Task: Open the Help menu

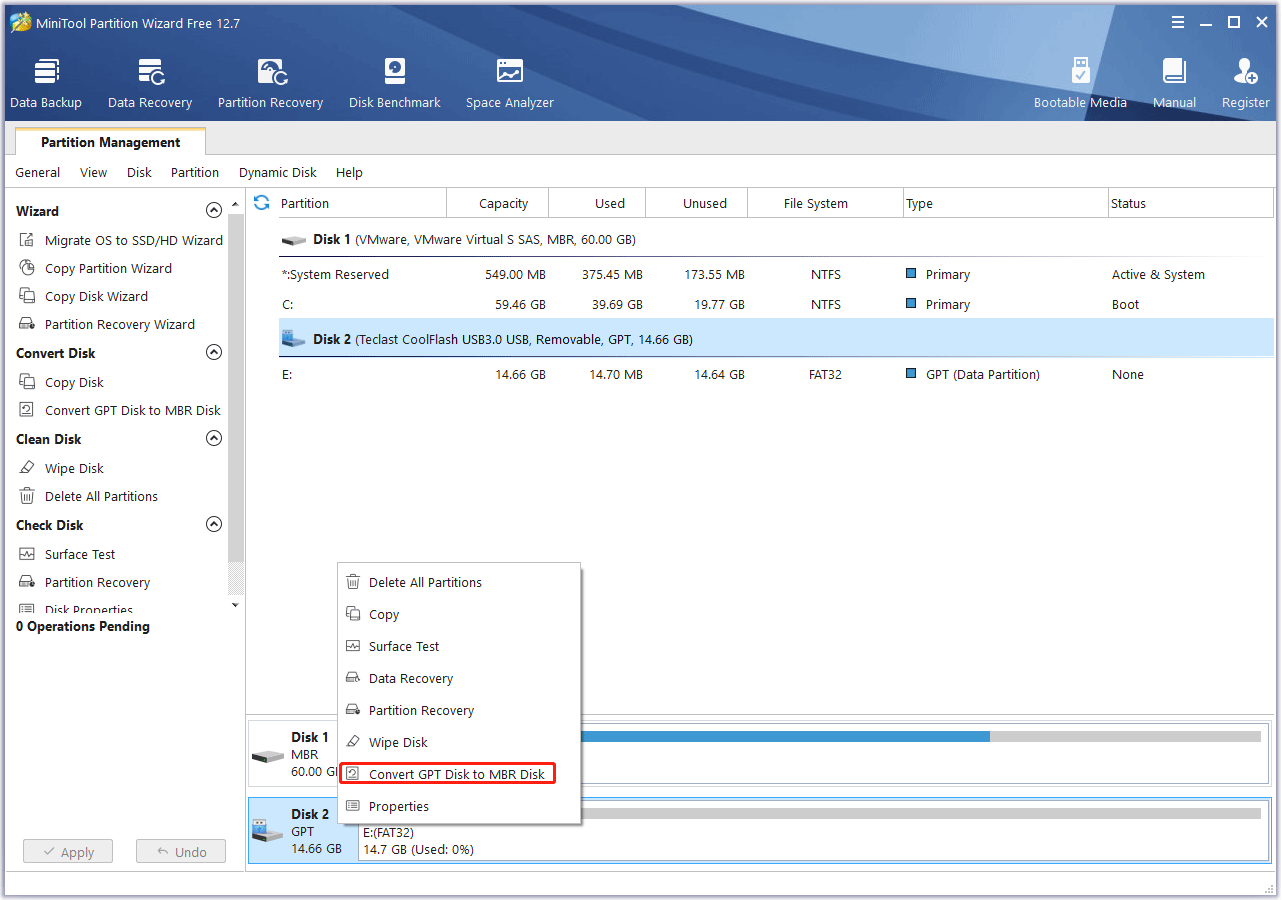Action: pyautogui.click(x=349, y=172)
